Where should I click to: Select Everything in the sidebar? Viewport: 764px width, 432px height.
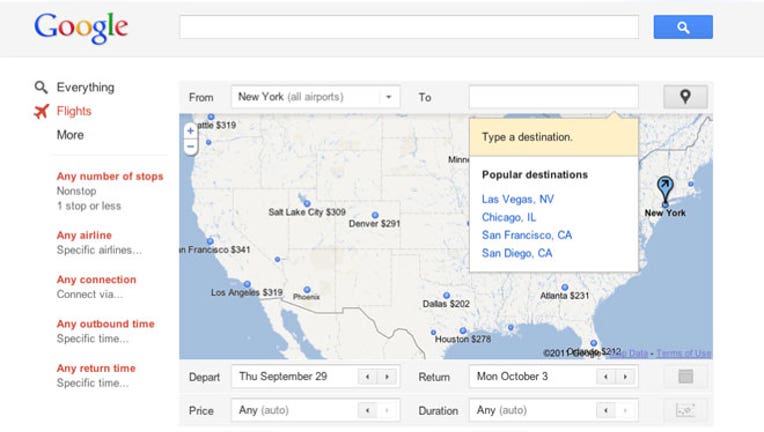[x=85, y=88]
